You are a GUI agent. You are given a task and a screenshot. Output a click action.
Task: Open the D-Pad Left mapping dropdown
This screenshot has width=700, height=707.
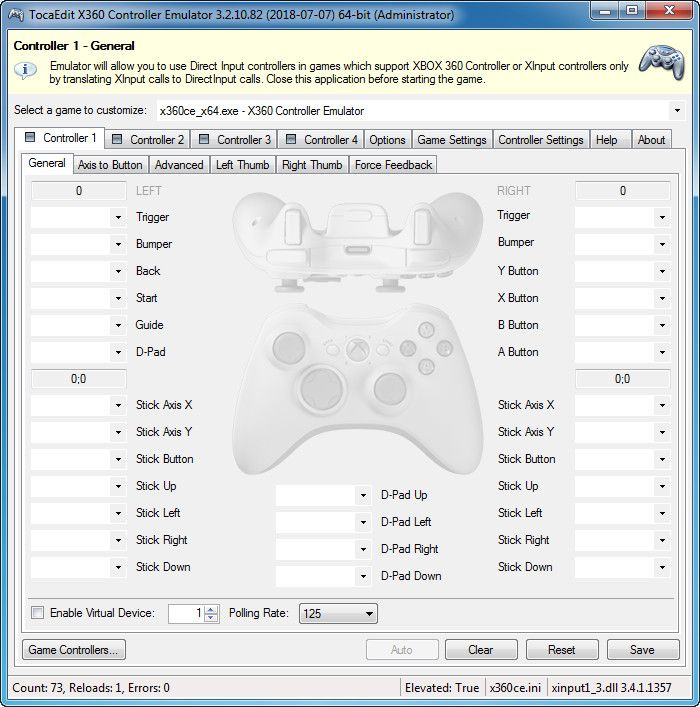tap(363, 522)
